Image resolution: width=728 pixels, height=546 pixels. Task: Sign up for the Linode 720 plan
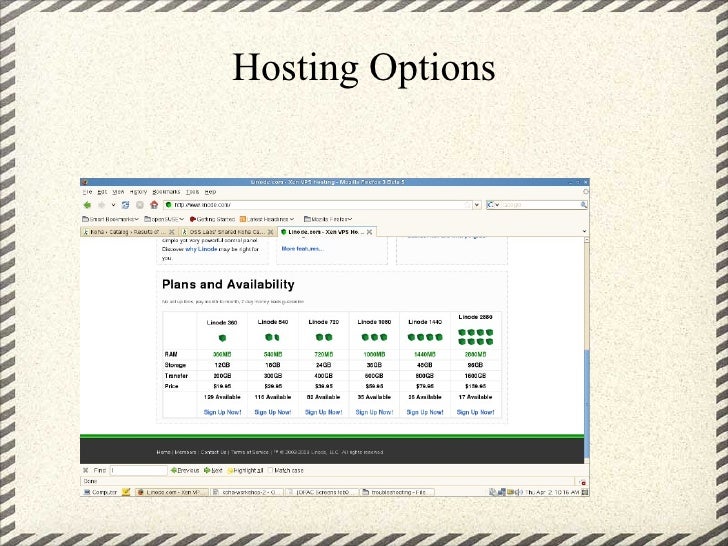coord(324,412)
